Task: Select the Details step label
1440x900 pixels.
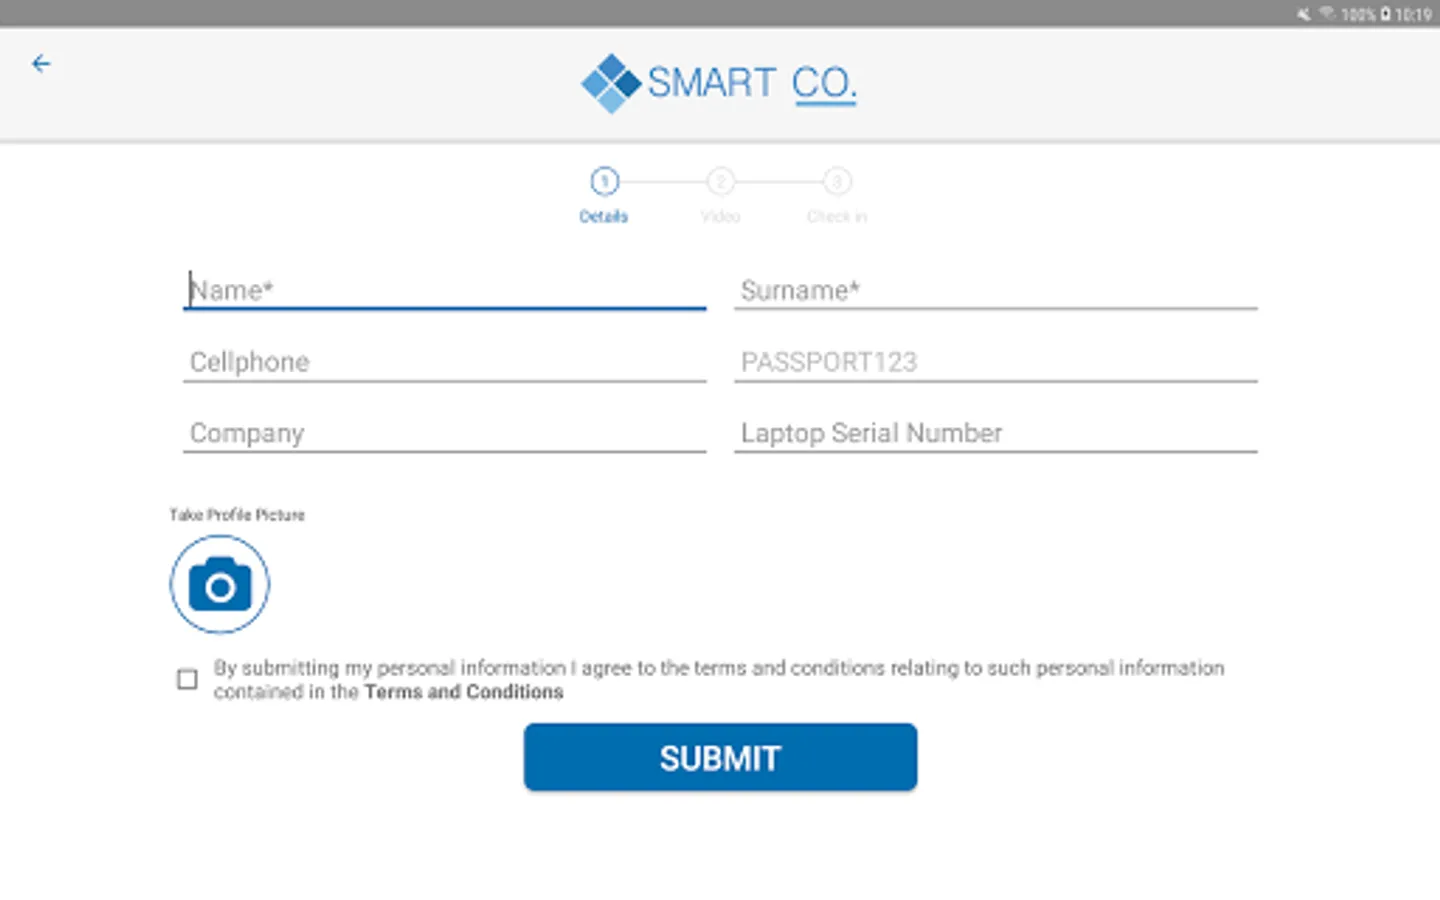Action: 604,216
